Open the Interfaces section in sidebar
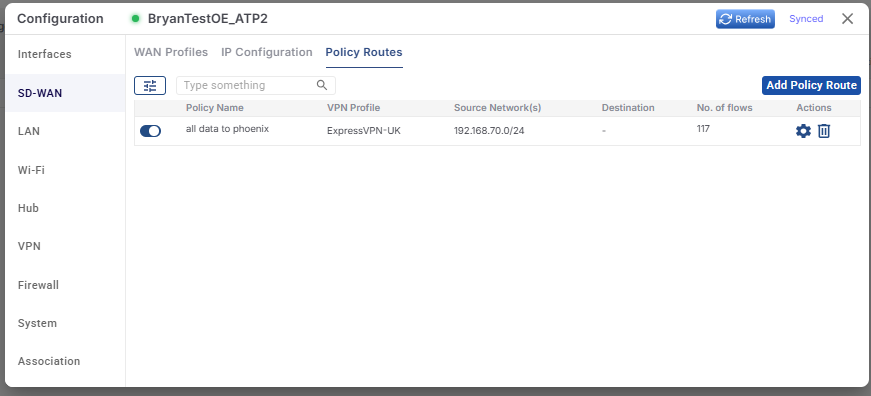 pos(66,54)
